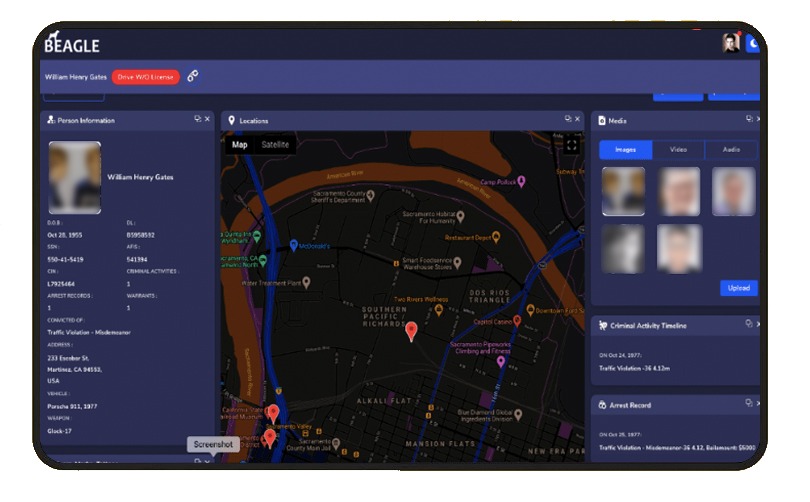Open the Images media tab
Image resolution: width=810 pixels, height=502 pixels.
point(625,150)
